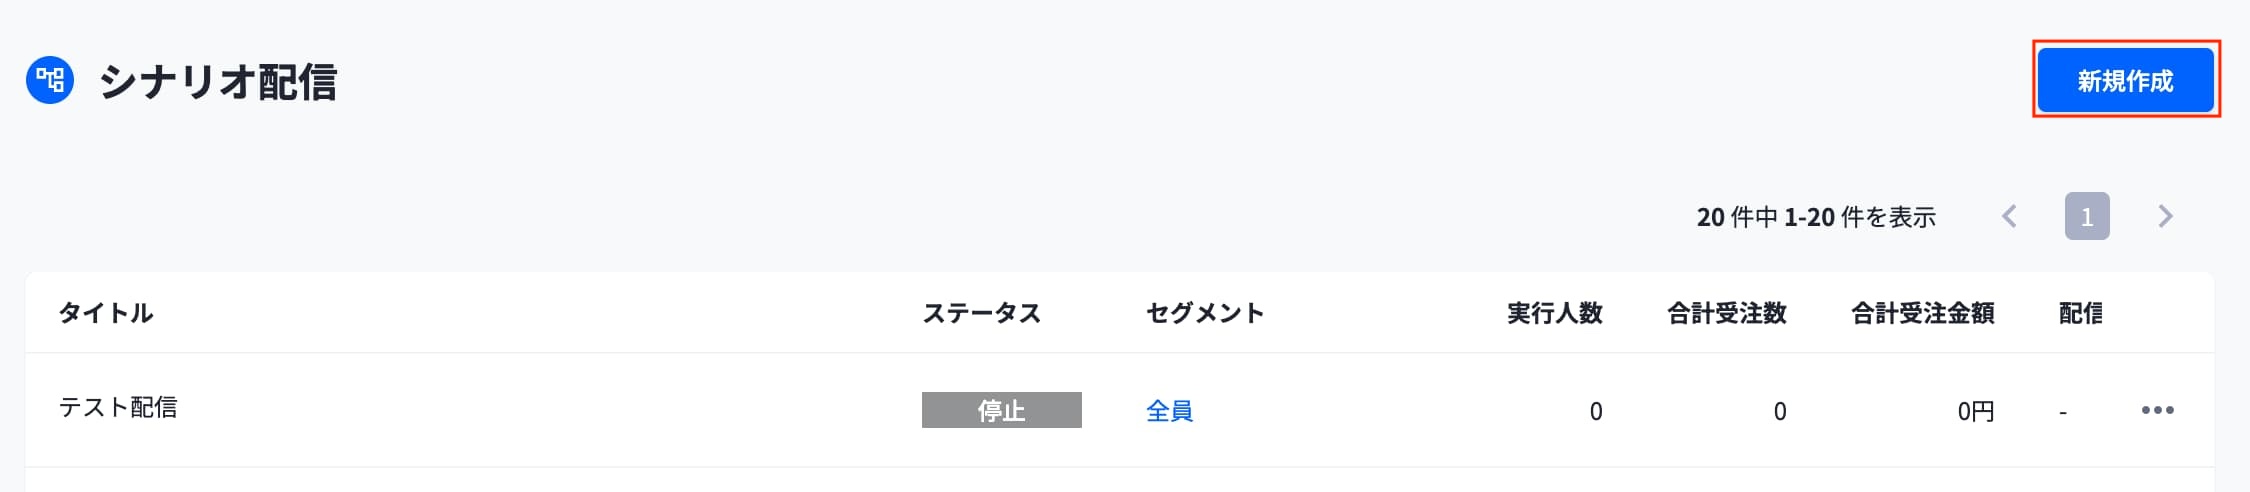
Task: Go to the previous page arrow
Action: click(2009, 216)
